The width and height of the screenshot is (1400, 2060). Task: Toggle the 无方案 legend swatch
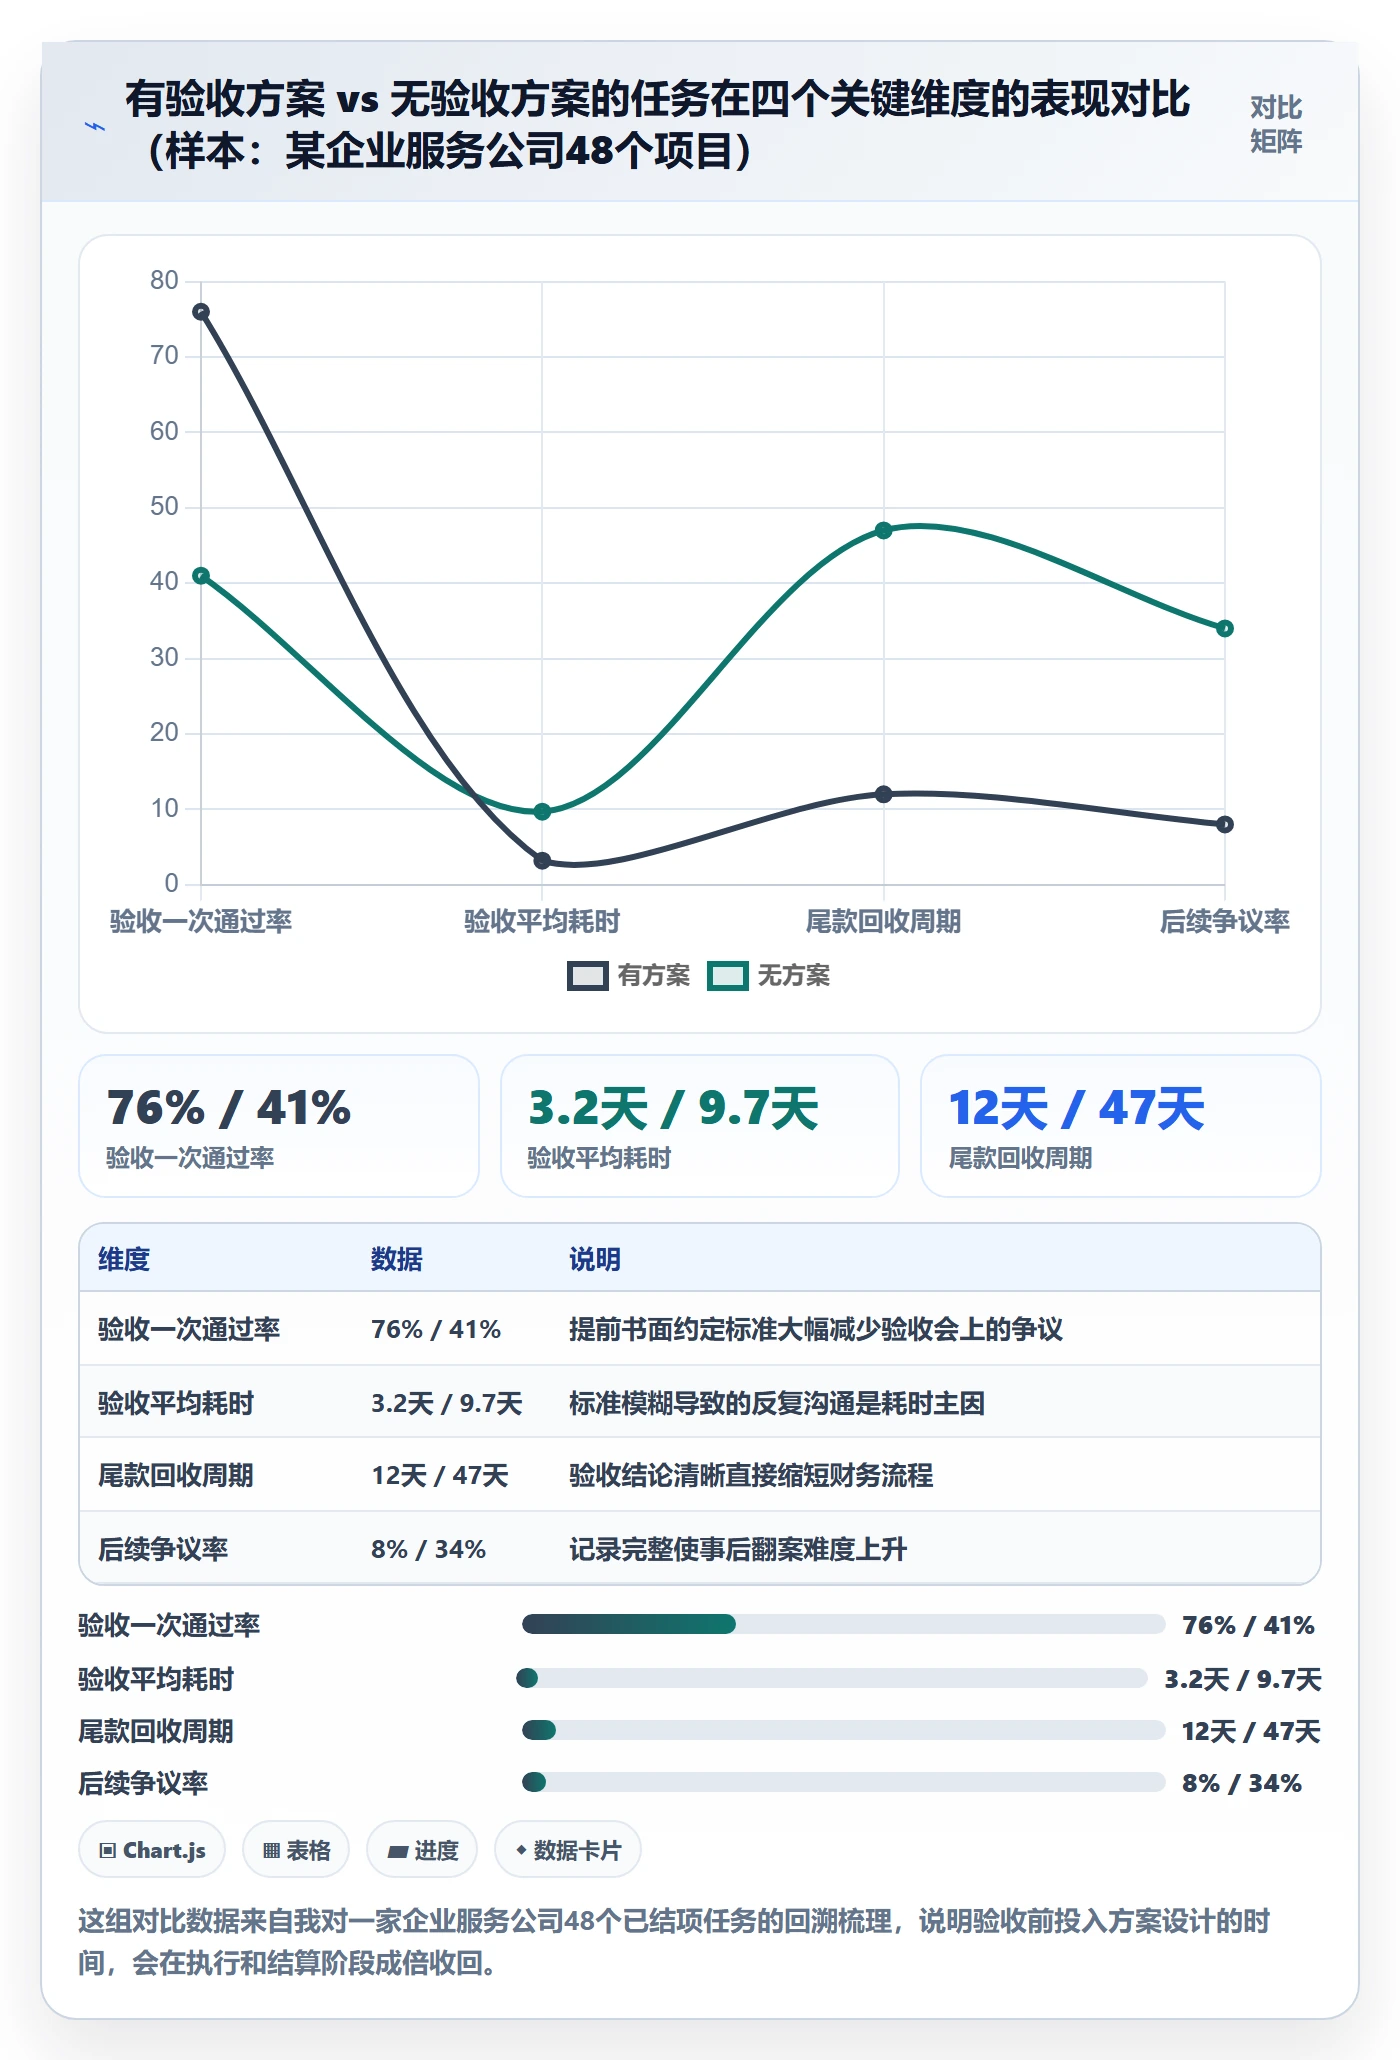pos(728,976)
